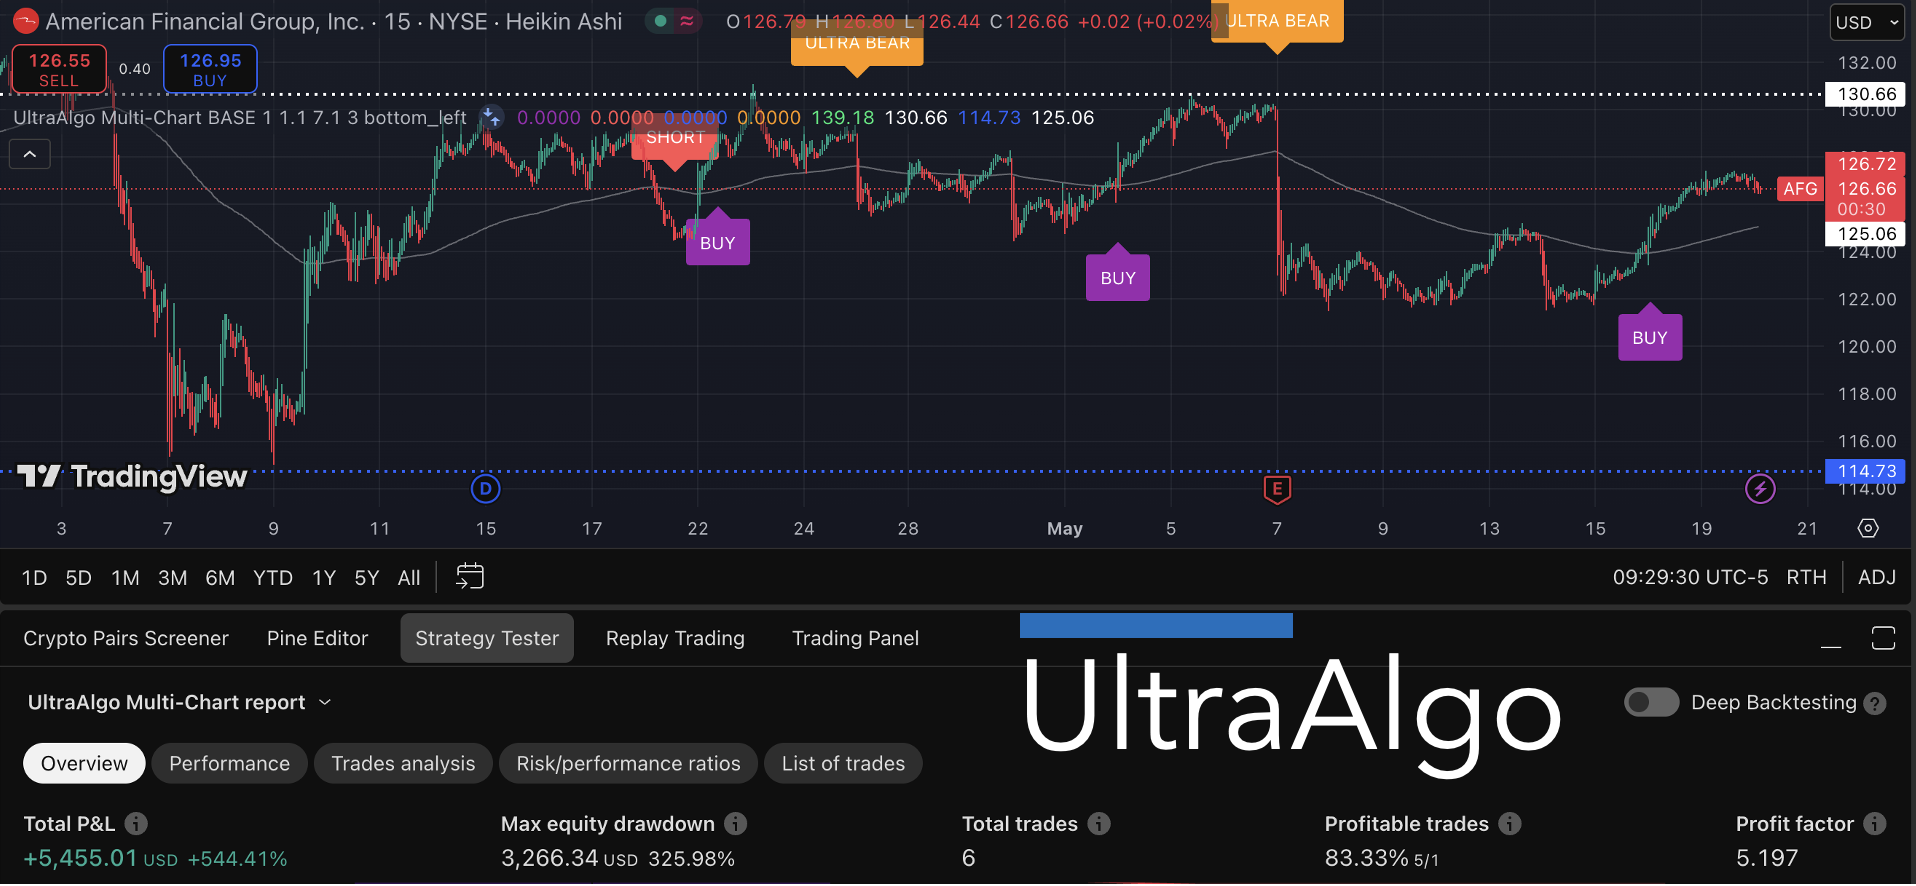
Task: Click the purple lightning bolt icon
Action: (1760, 489)
